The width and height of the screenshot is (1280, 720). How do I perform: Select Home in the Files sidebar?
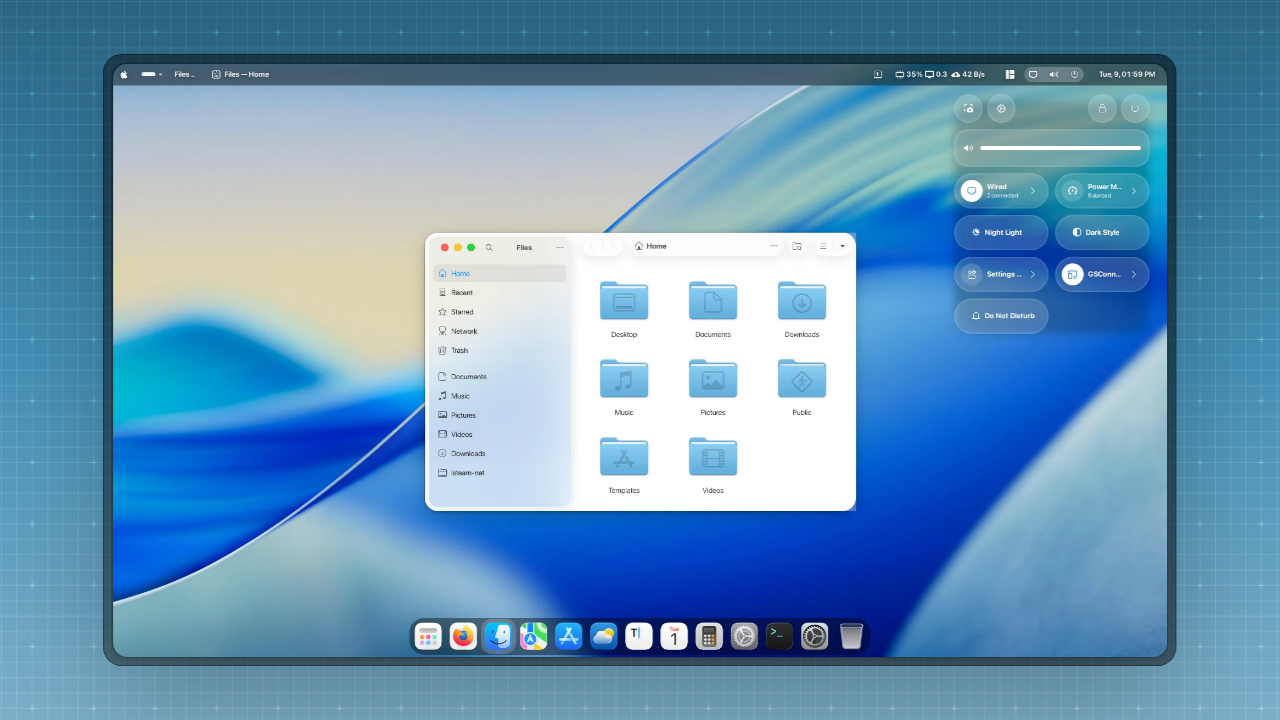(499, 273)
